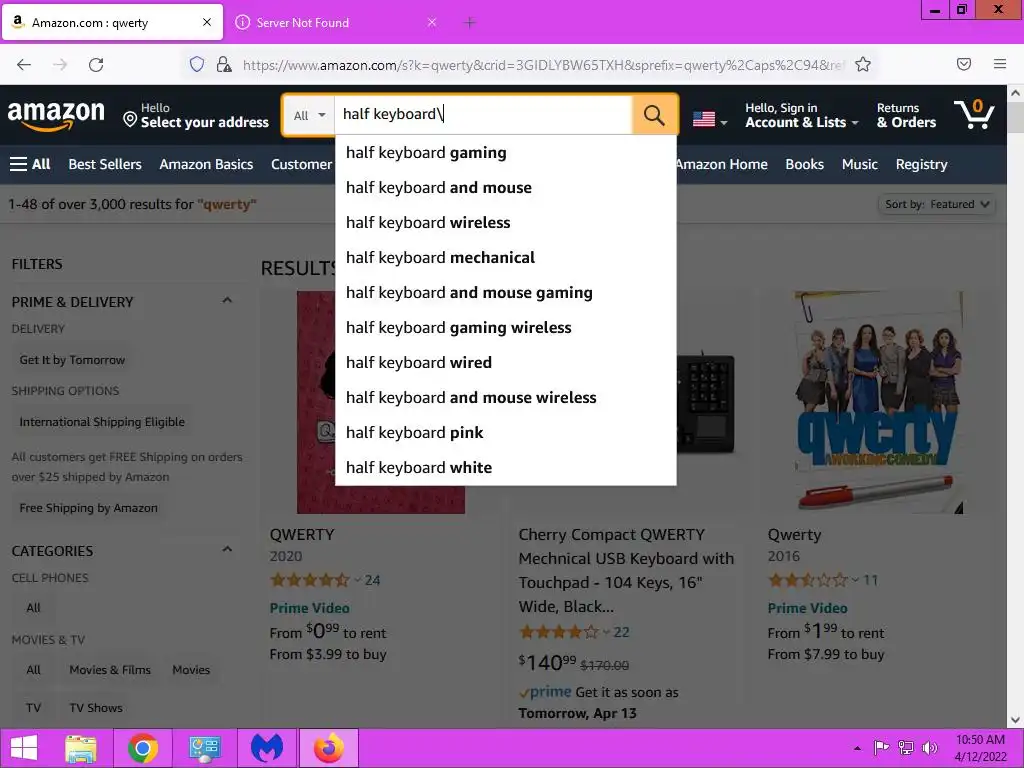Select suggestion half keyboard wireless
The image size is (1024, 768).
(505, 223)
